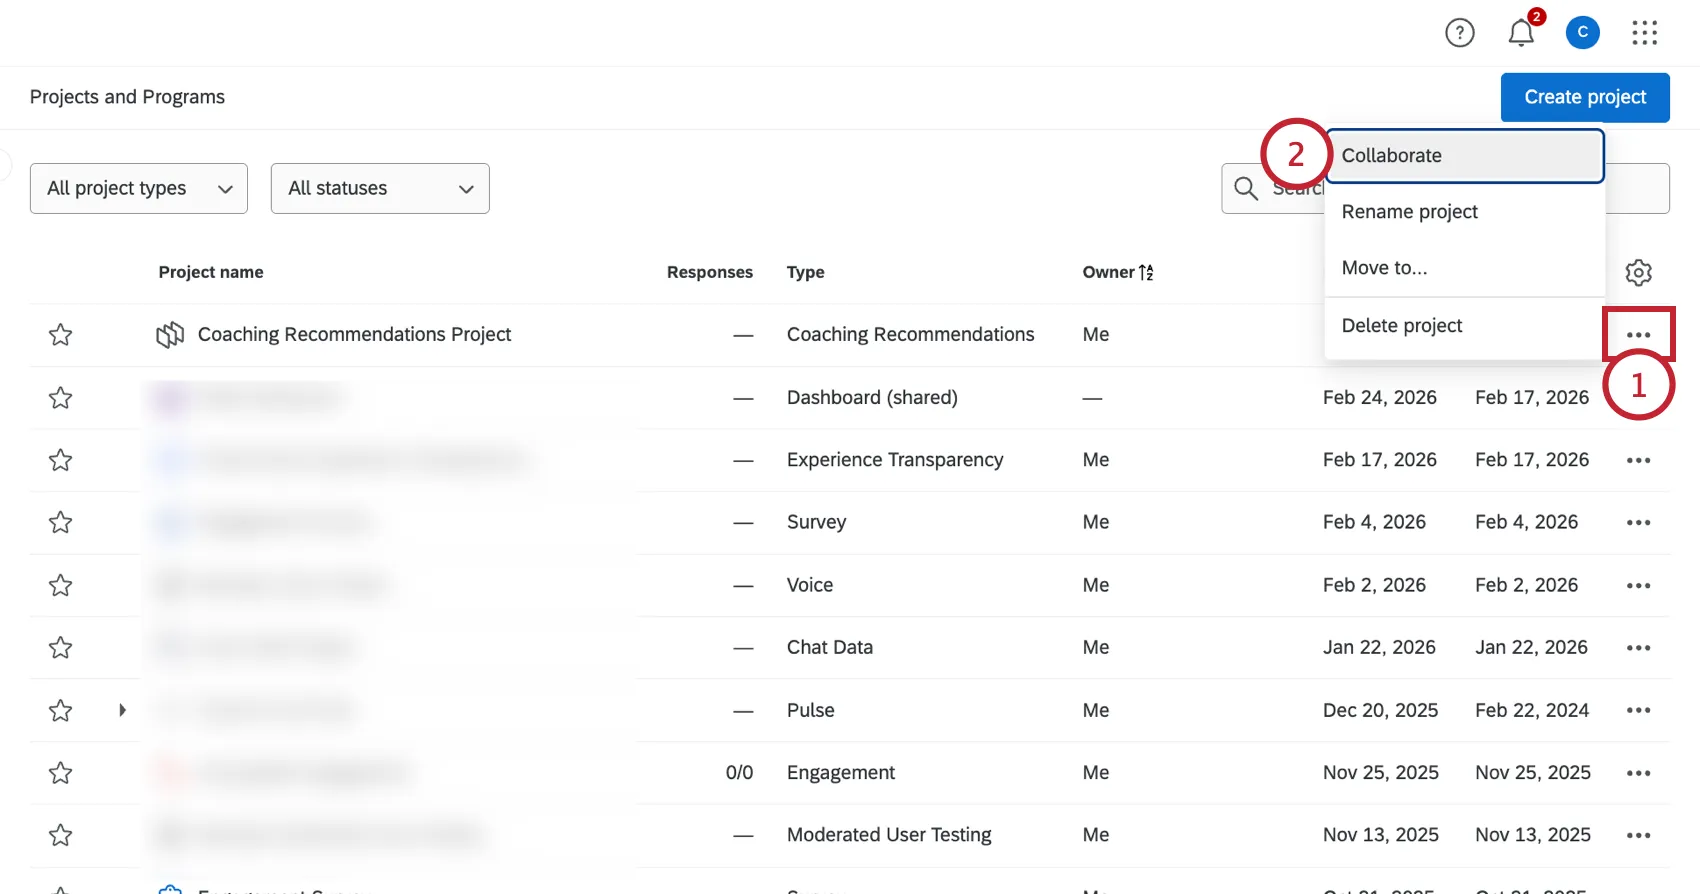
Task: Star the Dashboard (shared) row
Action: (61, 398)
